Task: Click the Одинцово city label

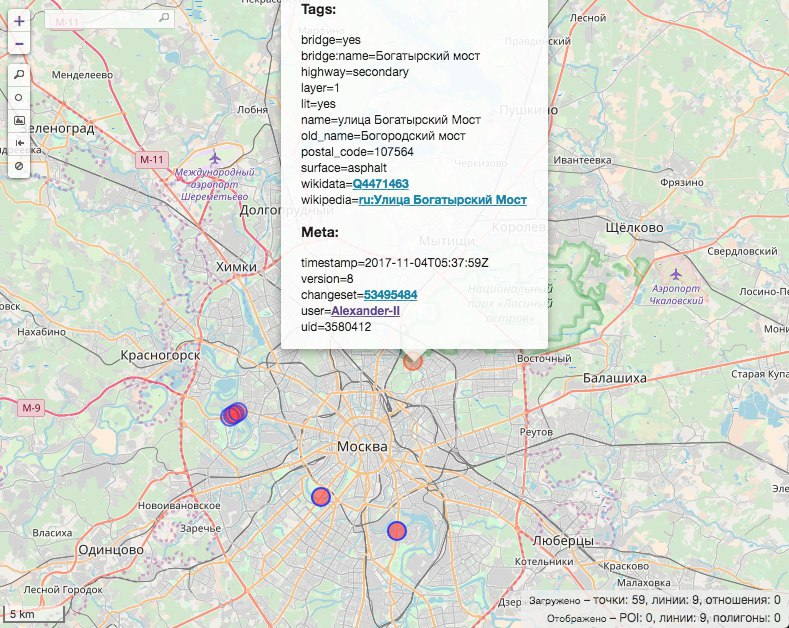Action: 111,550
